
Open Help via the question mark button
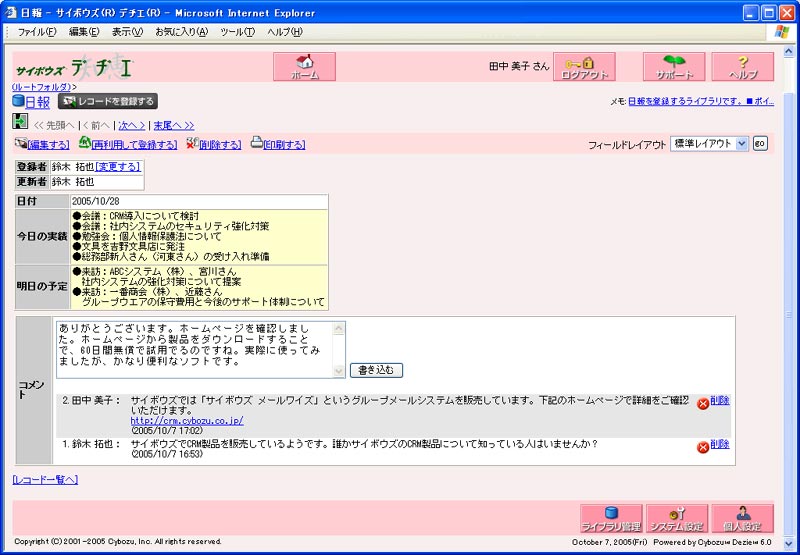pos(742,66)
